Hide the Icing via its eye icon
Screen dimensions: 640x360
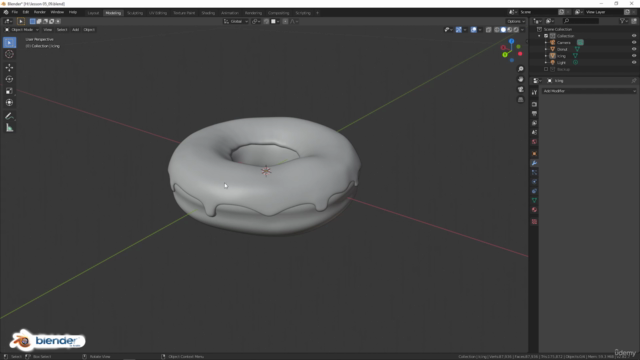[634, 56]
